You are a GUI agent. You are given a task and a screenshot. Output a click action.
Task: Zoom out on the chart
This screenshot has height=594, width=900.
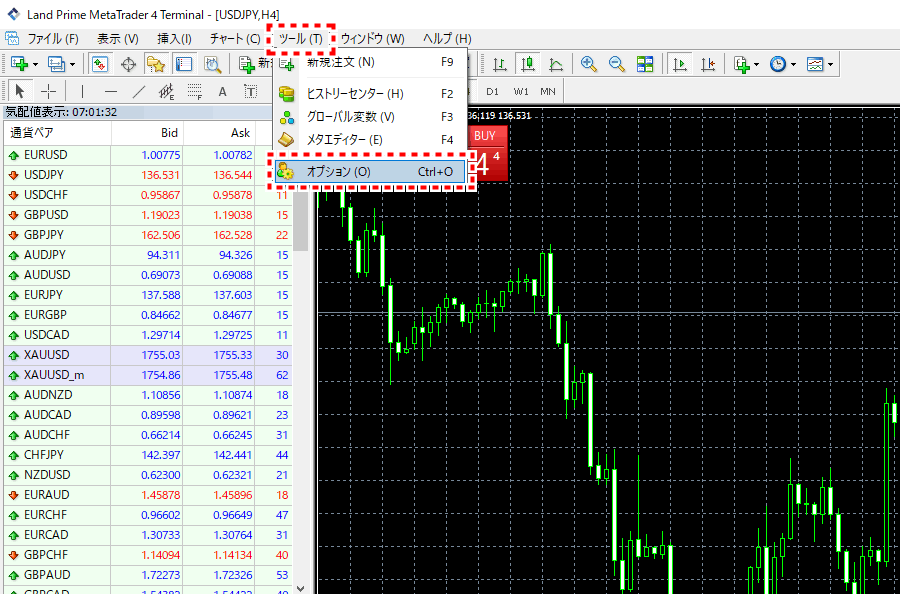pos(617,64)
